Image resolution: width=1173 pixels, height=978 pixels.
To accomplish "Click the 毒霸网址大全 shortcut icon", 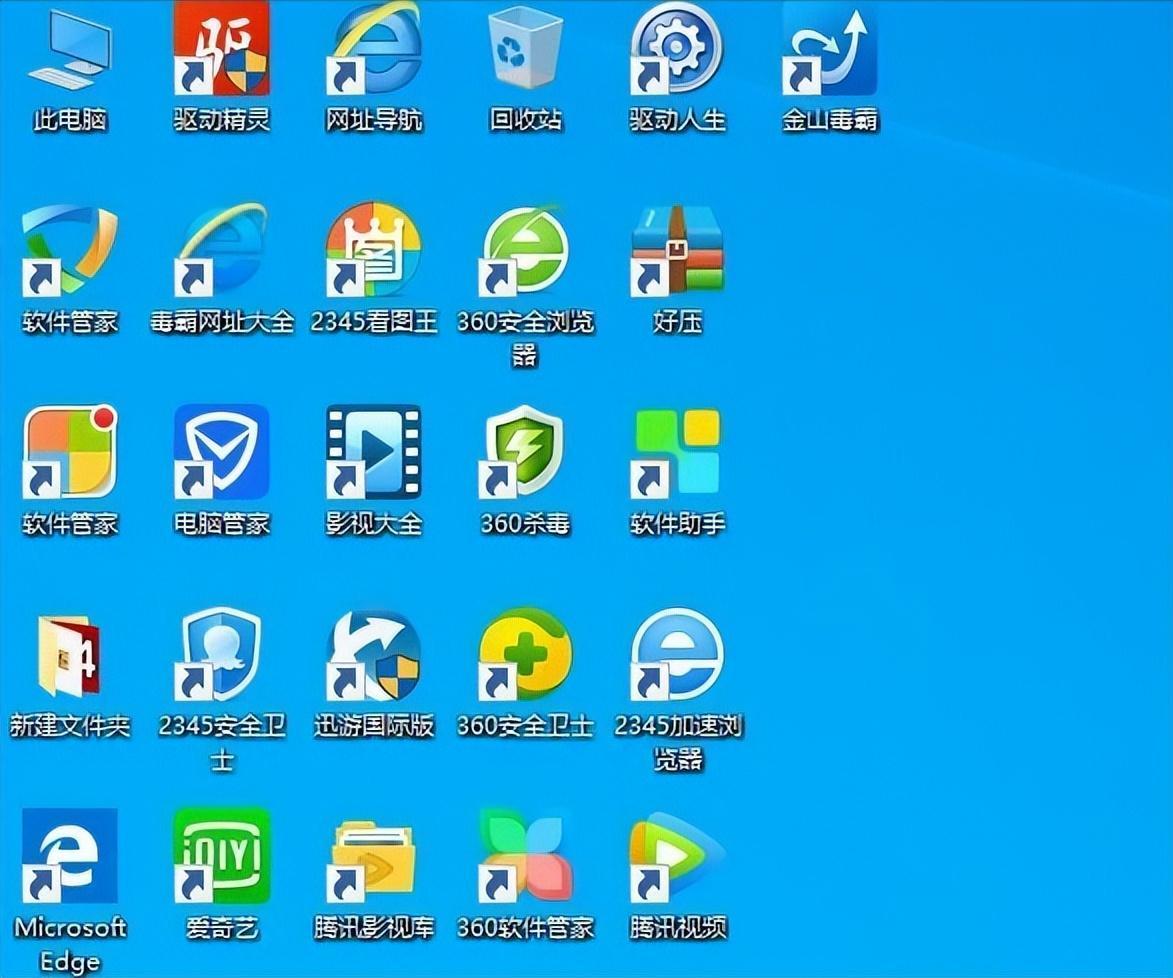I will [221, 250].
